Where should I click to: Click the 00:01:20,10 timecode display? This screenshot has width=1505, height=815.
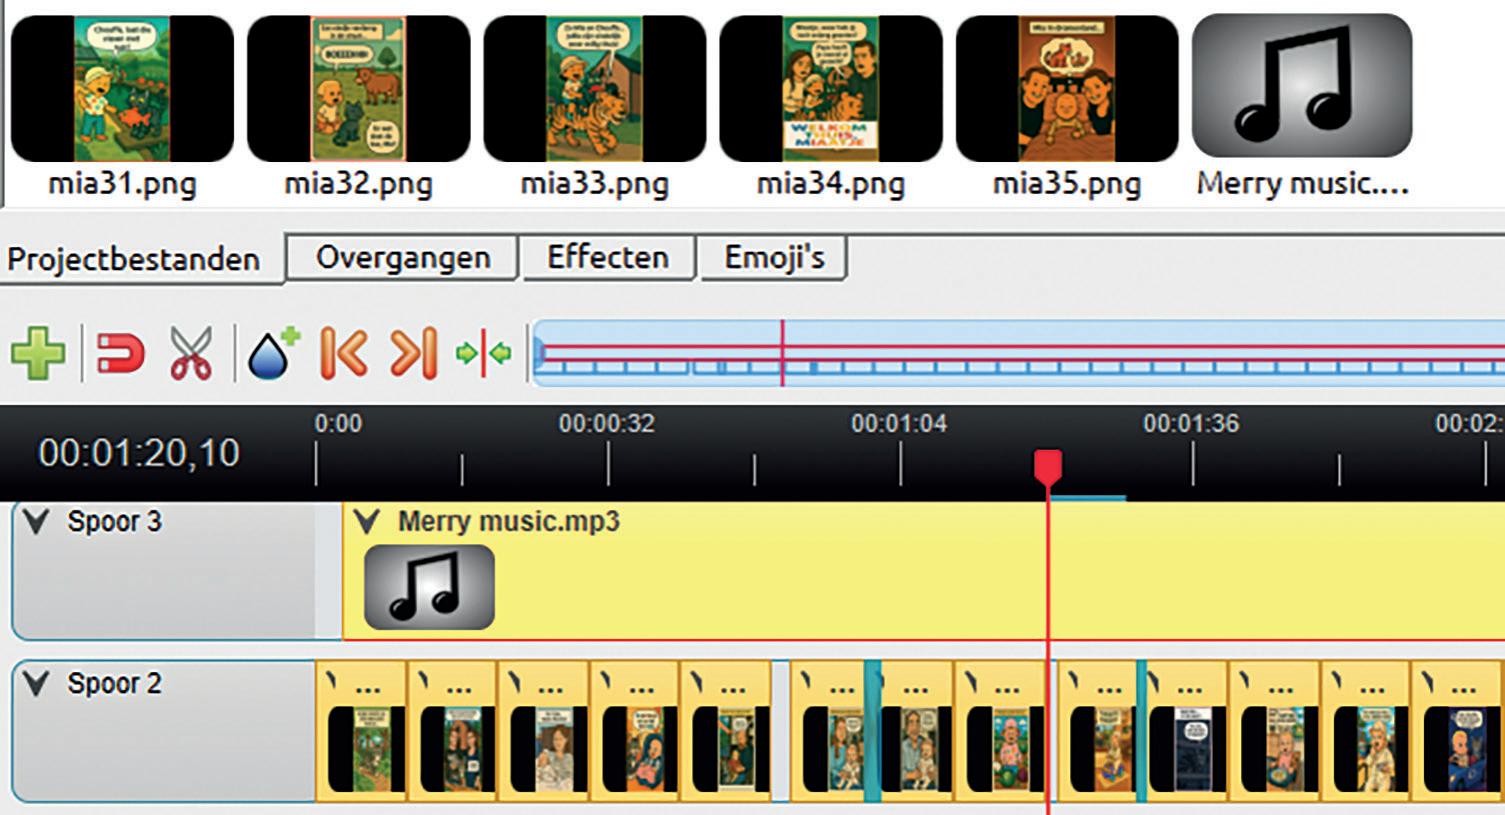(139, 453)
